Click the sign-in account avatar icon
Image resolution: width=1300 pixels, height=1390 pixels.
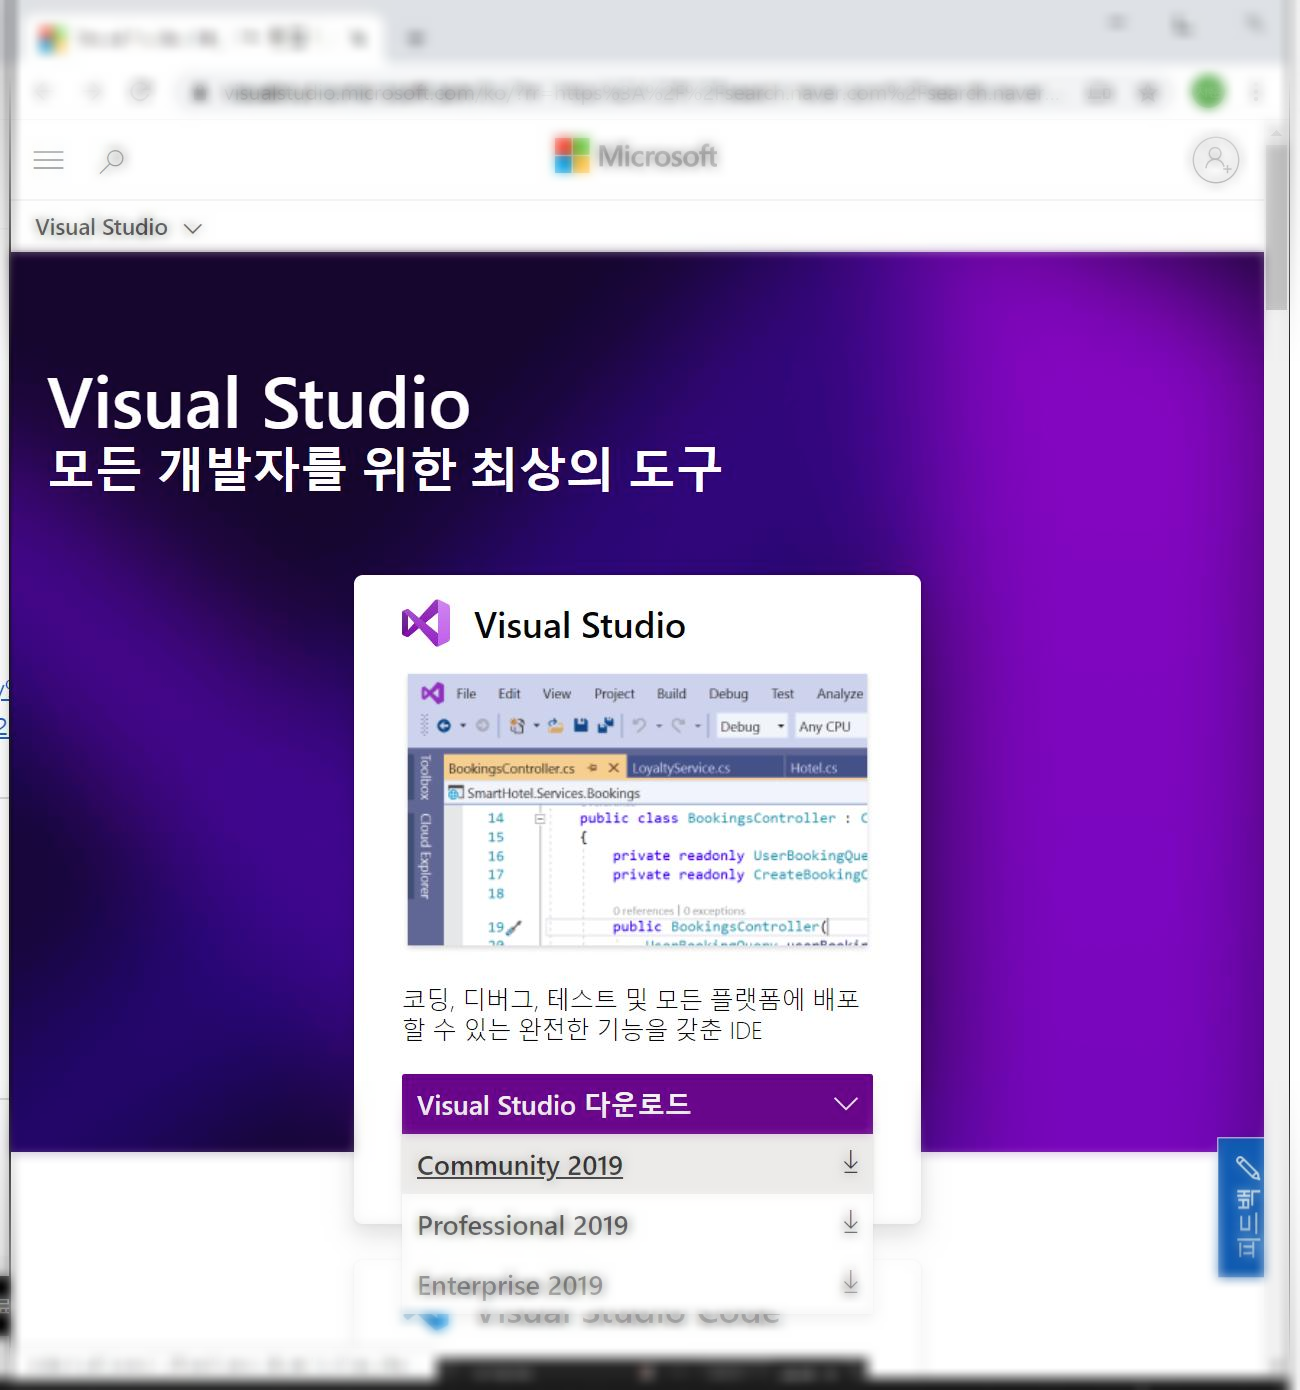[1215, 160]
